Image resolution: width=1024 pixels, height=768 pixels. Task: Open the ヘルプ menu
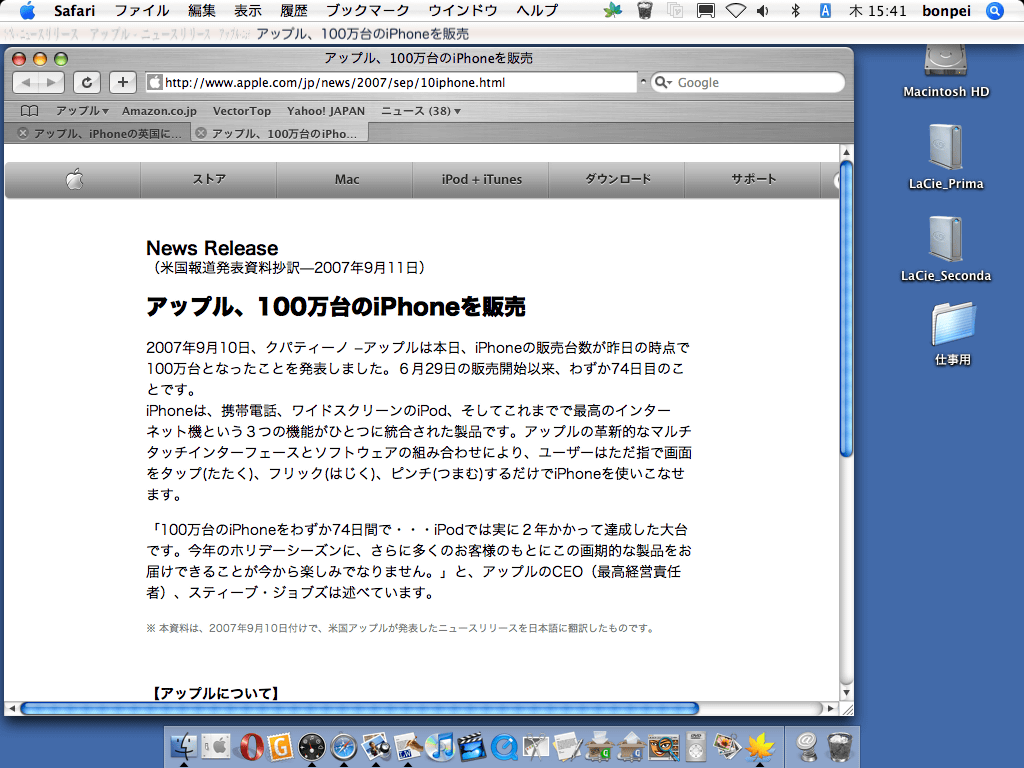537,10
